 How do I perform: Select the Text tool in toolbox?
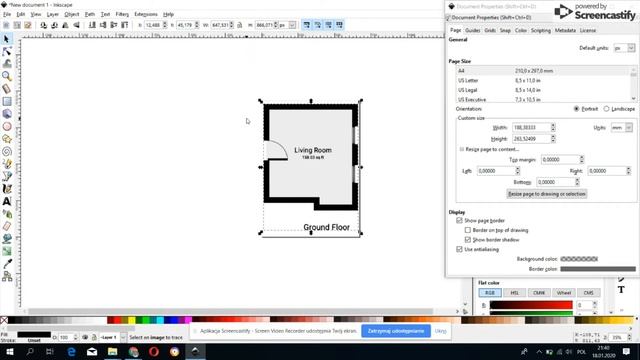pos(7,201)
